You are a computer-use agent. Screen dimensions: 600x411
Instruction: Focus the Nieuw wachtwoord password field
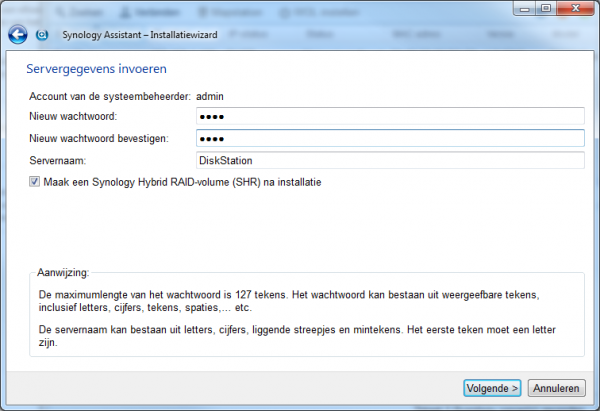tap(389, 117)
